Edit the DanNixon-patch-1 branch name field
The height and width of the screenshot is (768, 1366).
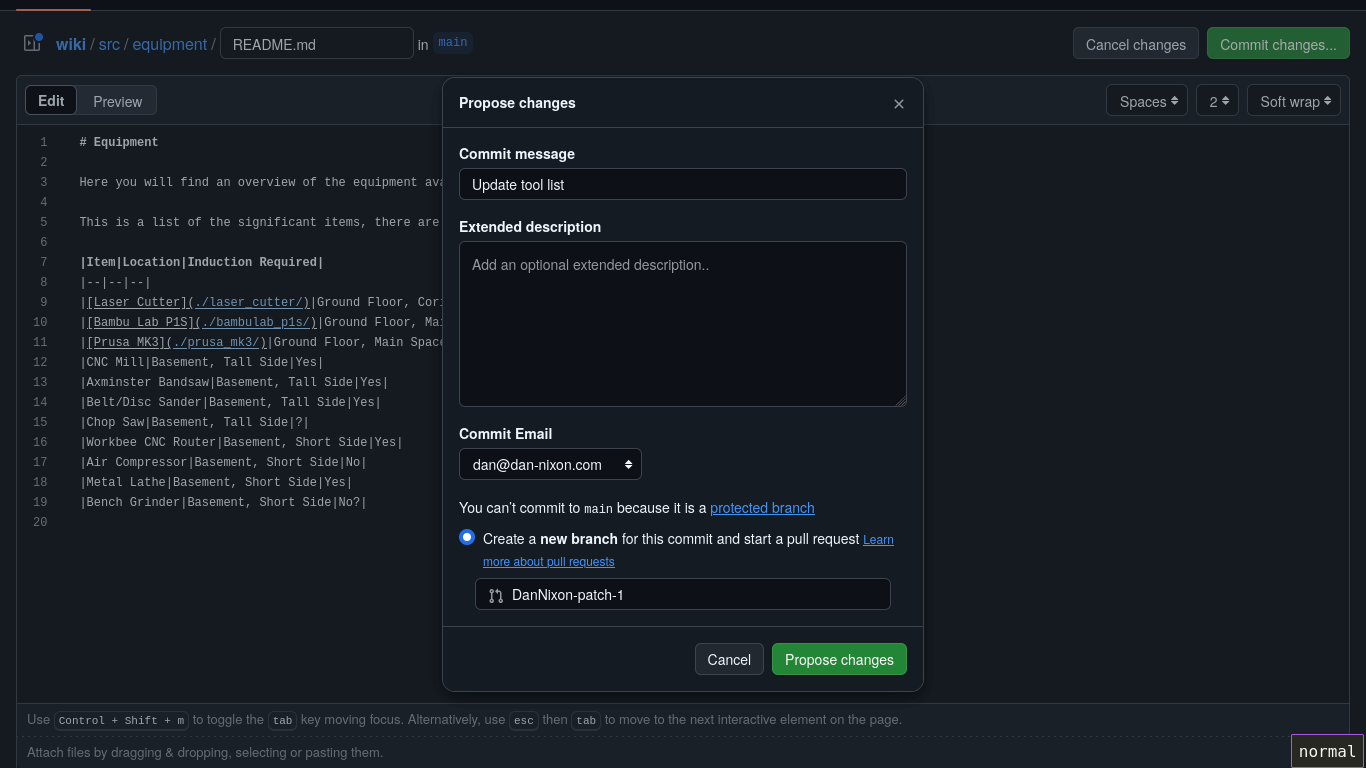pos(690,595)
